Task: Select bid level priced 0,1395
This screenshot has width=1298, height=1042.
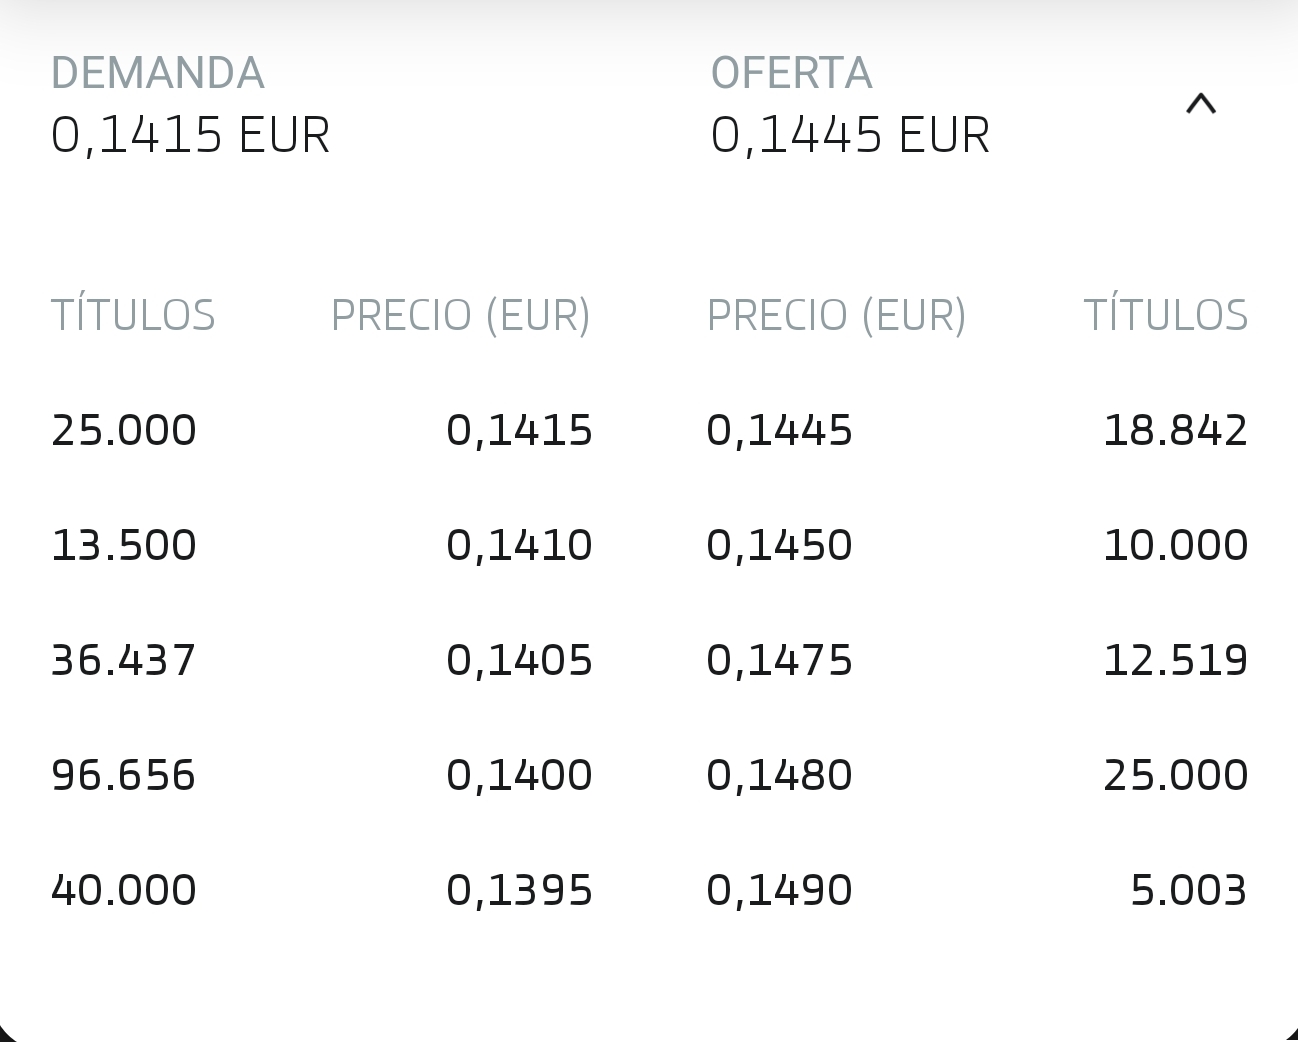Action: [x=520, y=889]
